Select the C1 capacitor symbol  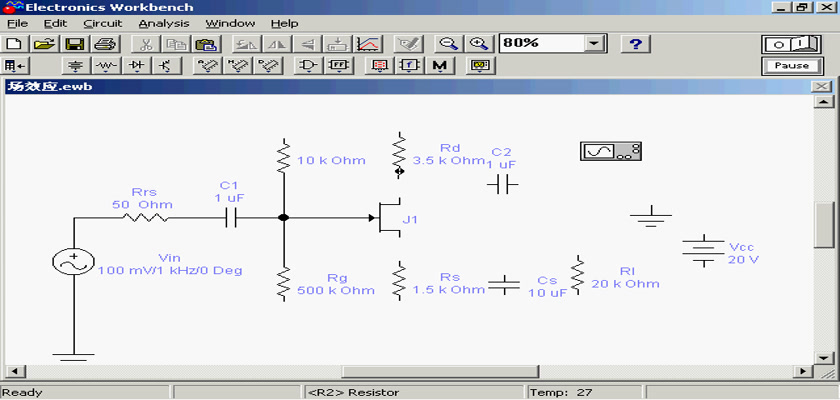click(x=231, y=218)
